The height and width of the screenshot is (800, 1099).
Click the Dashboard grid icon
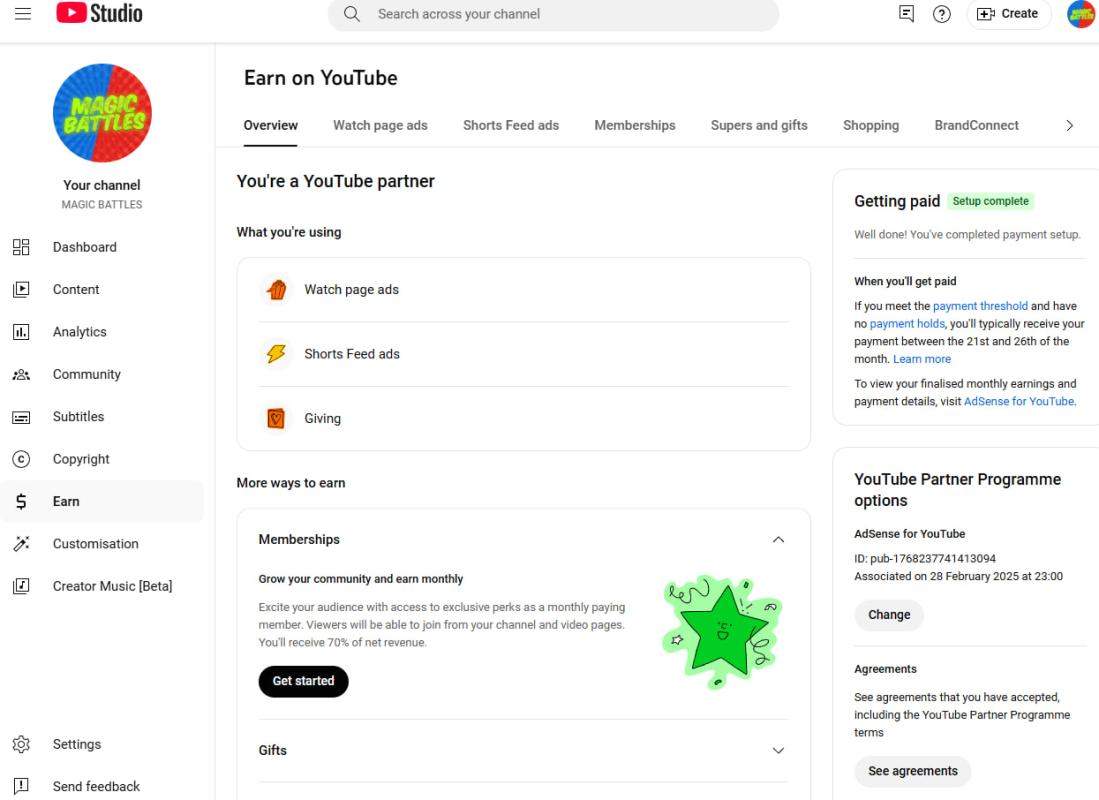click(21, 247)
